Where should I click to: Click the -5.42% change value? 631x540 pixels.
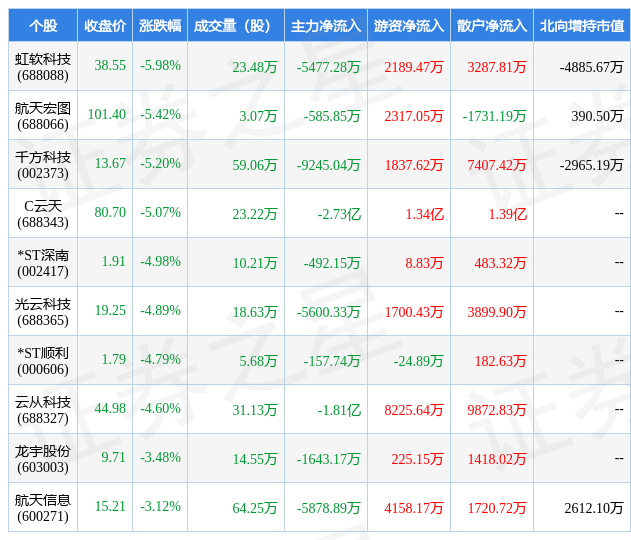(x=161, y=114)
